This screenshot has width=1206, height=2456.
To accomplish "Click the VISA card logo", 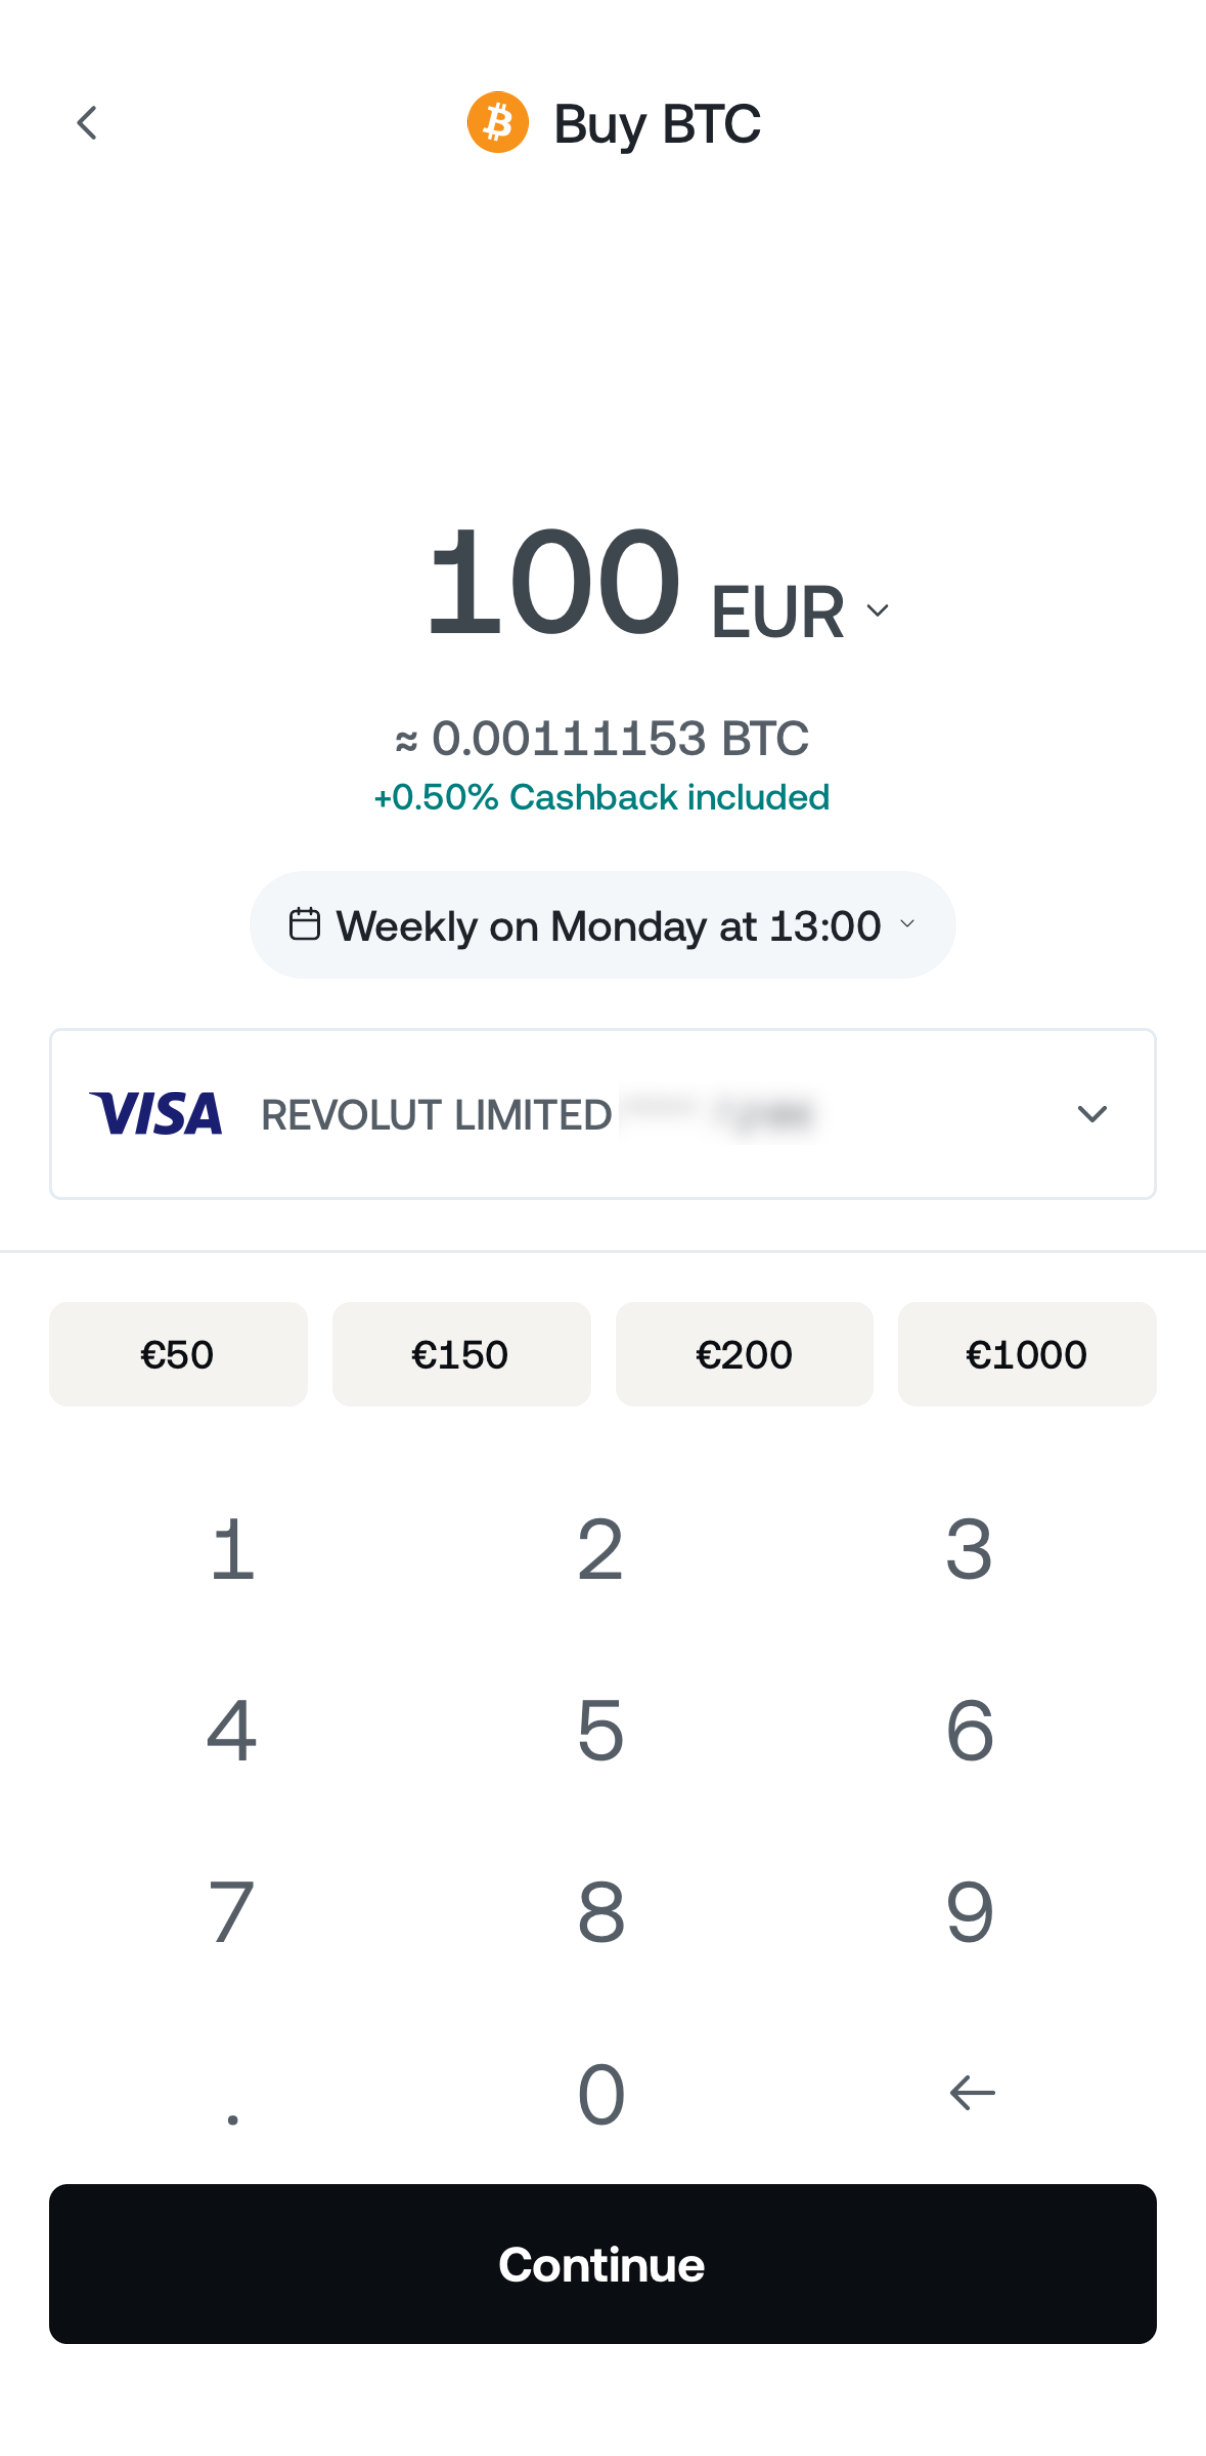I will point(157,1114).
